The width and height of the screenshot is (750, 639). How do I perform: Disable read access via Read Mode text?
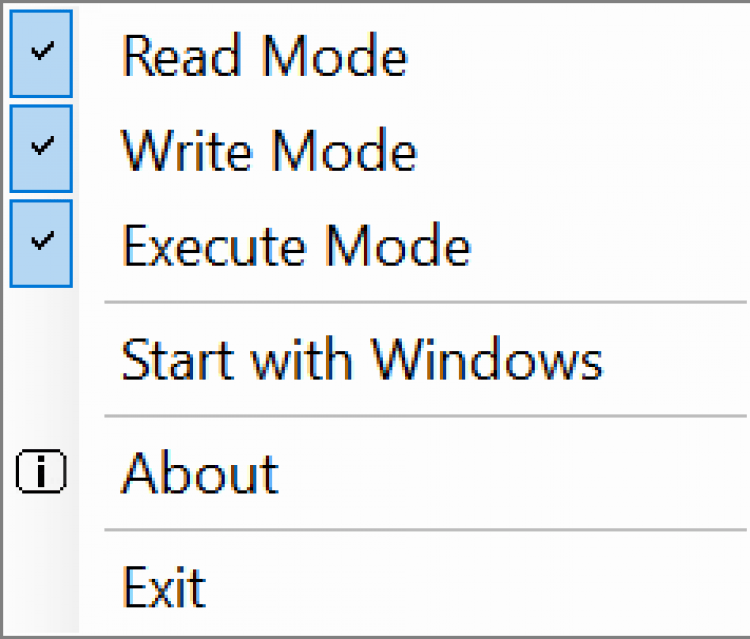[x=264, y=56]
